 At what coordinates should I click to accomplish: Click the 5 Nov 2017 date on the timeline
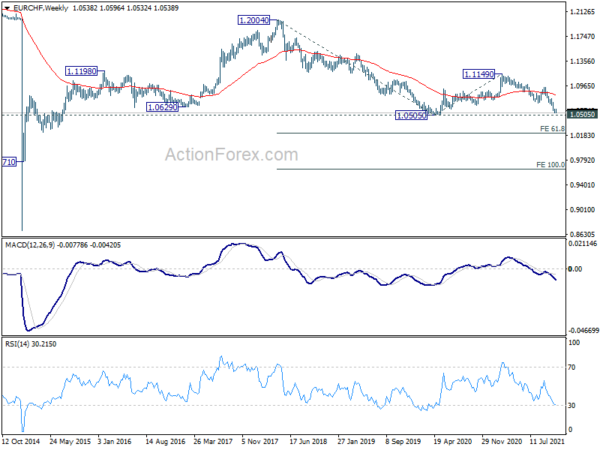click(260, 442)
